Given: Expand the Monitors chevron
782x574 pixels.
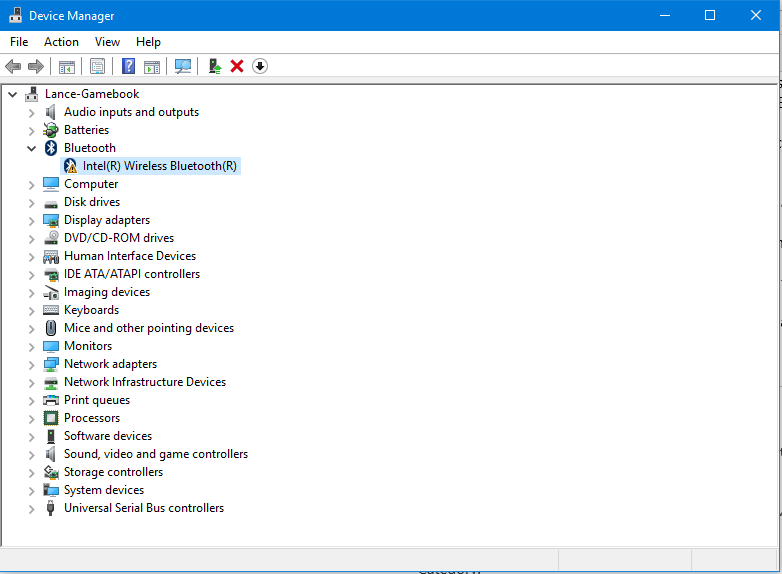Looking at the screenshot, I should pyautogui.click(x=31, y=347).
